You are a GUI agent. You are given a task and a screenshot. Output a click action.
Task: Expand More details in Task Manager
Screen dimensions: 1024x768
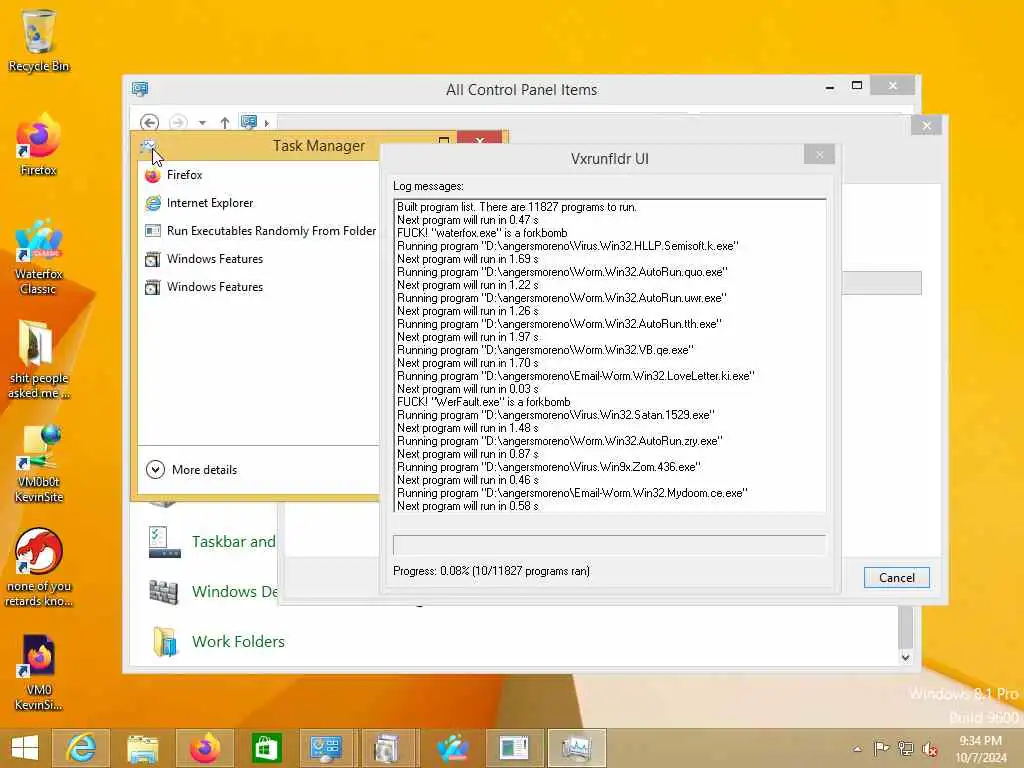coord(192,470)
